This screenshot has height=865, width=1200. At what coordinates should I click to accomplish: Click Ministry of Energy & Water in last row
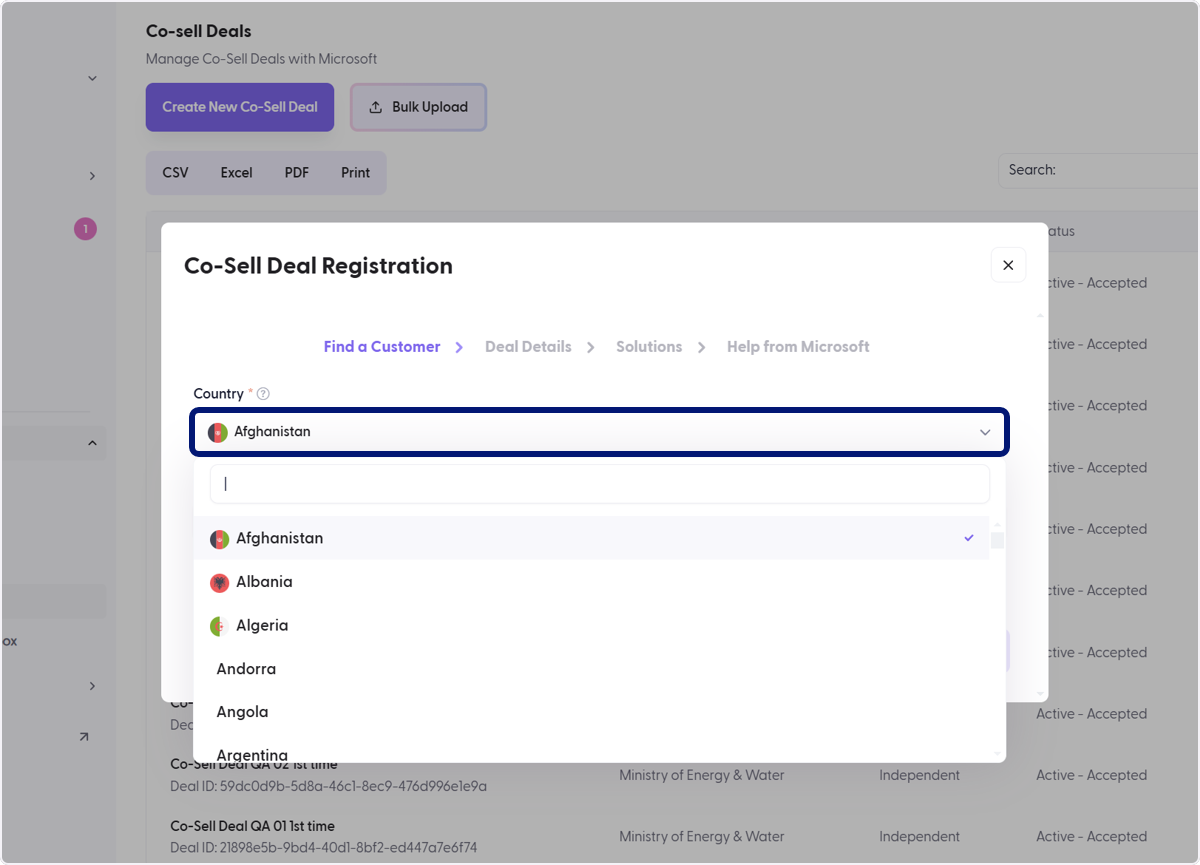pos(702,837)
